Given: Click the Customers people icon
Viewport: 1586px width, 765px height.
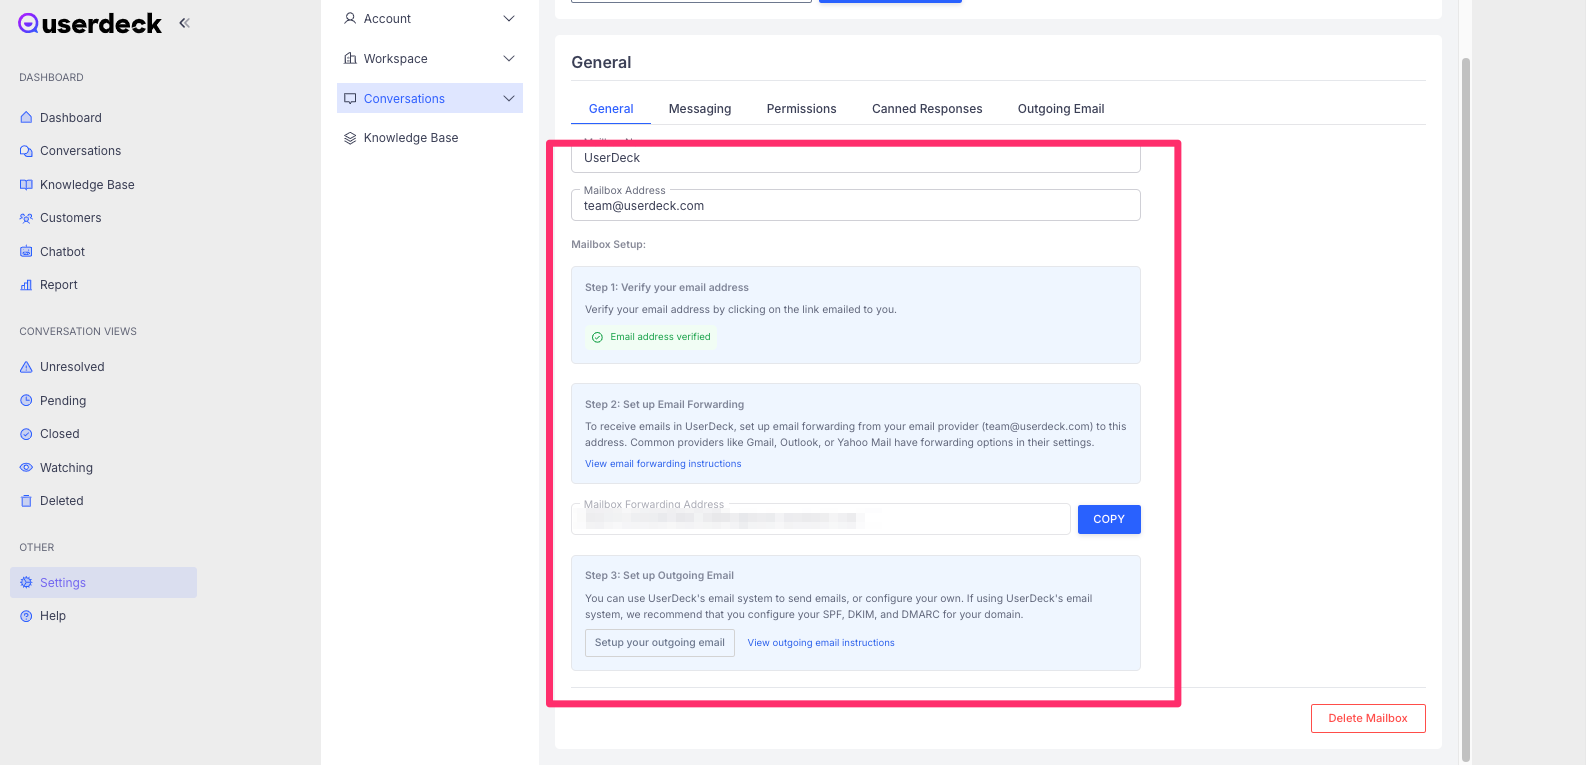Looking at the screenshot, I should [26, 218].
